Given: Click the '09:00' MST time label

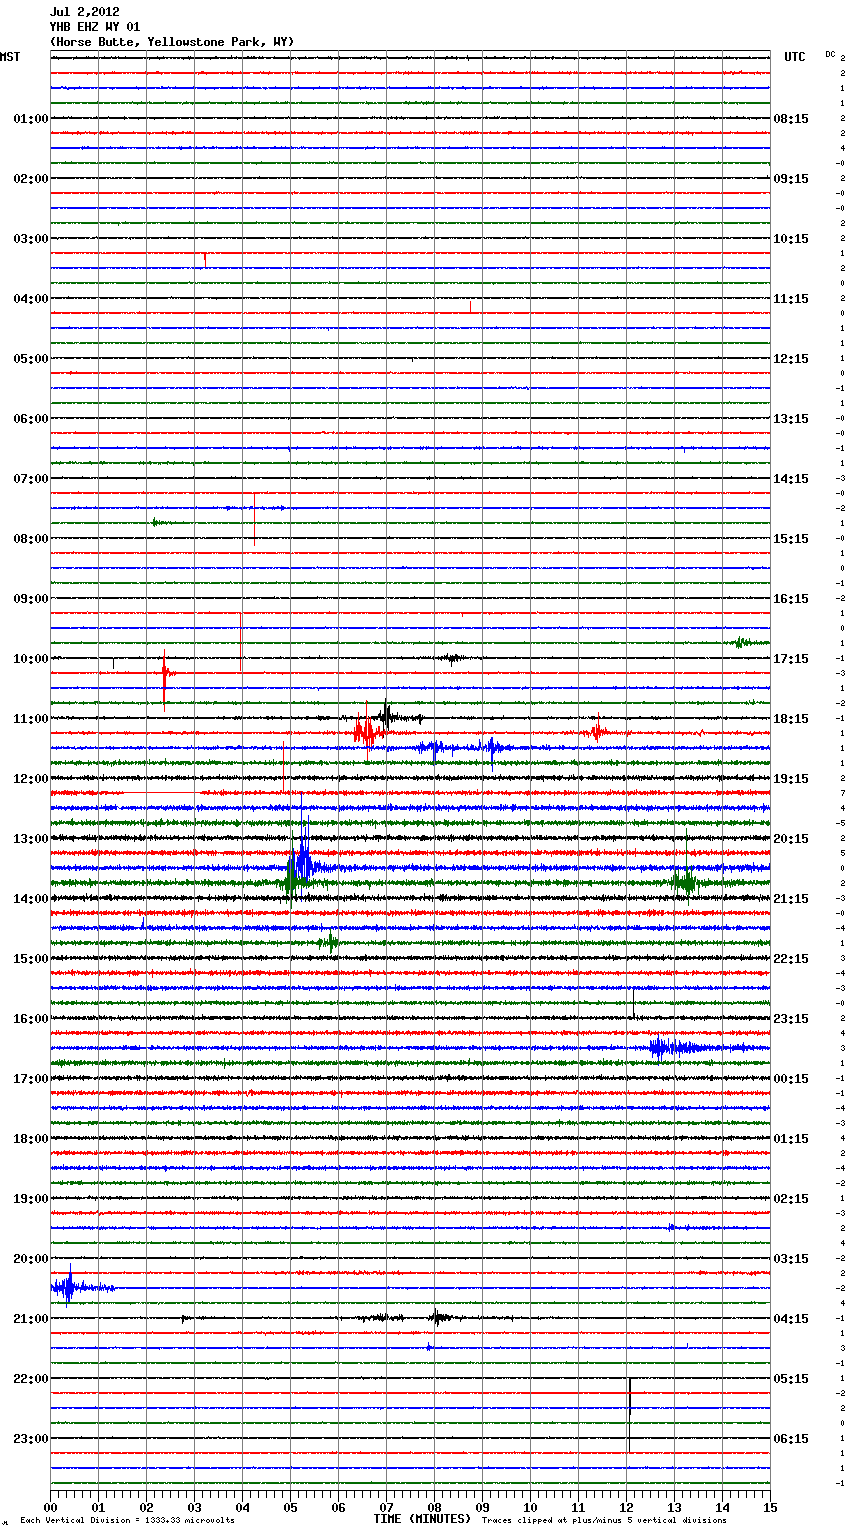Looking at the screenshot, I should click(x=30, y=599).
